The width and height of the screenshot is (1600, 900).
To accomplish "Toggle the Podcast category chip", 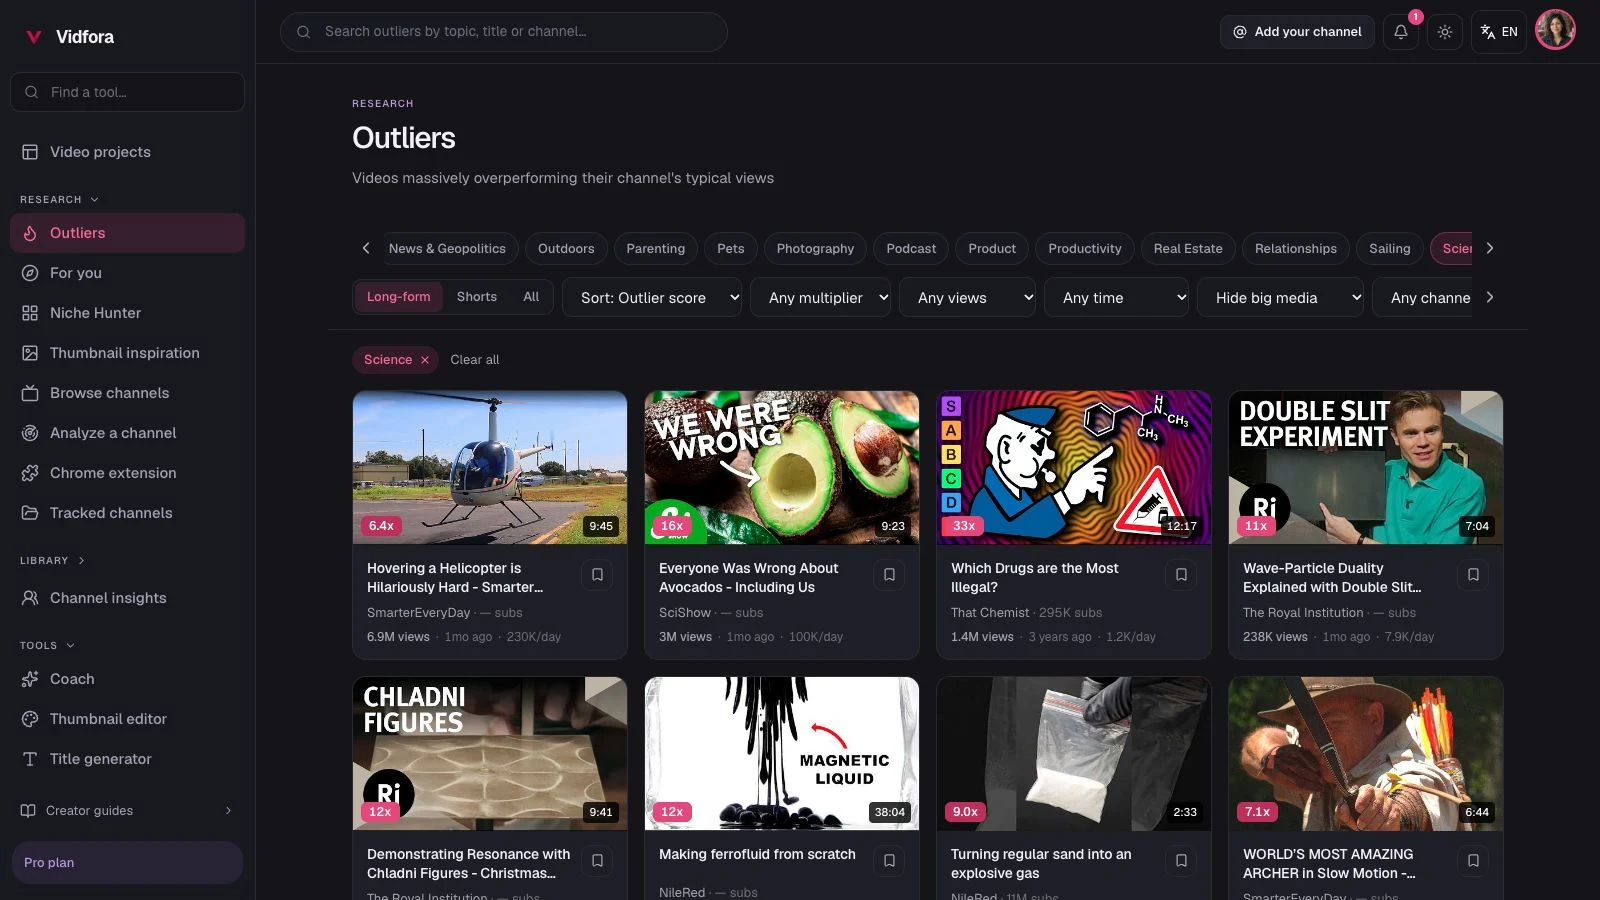I will (911, 249).
